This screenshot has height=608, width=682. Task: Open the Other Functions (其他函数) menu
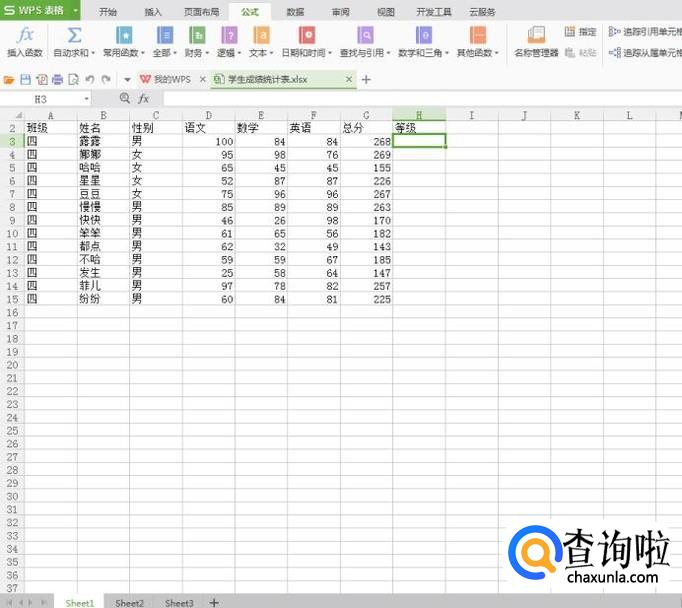click(478, 42)
